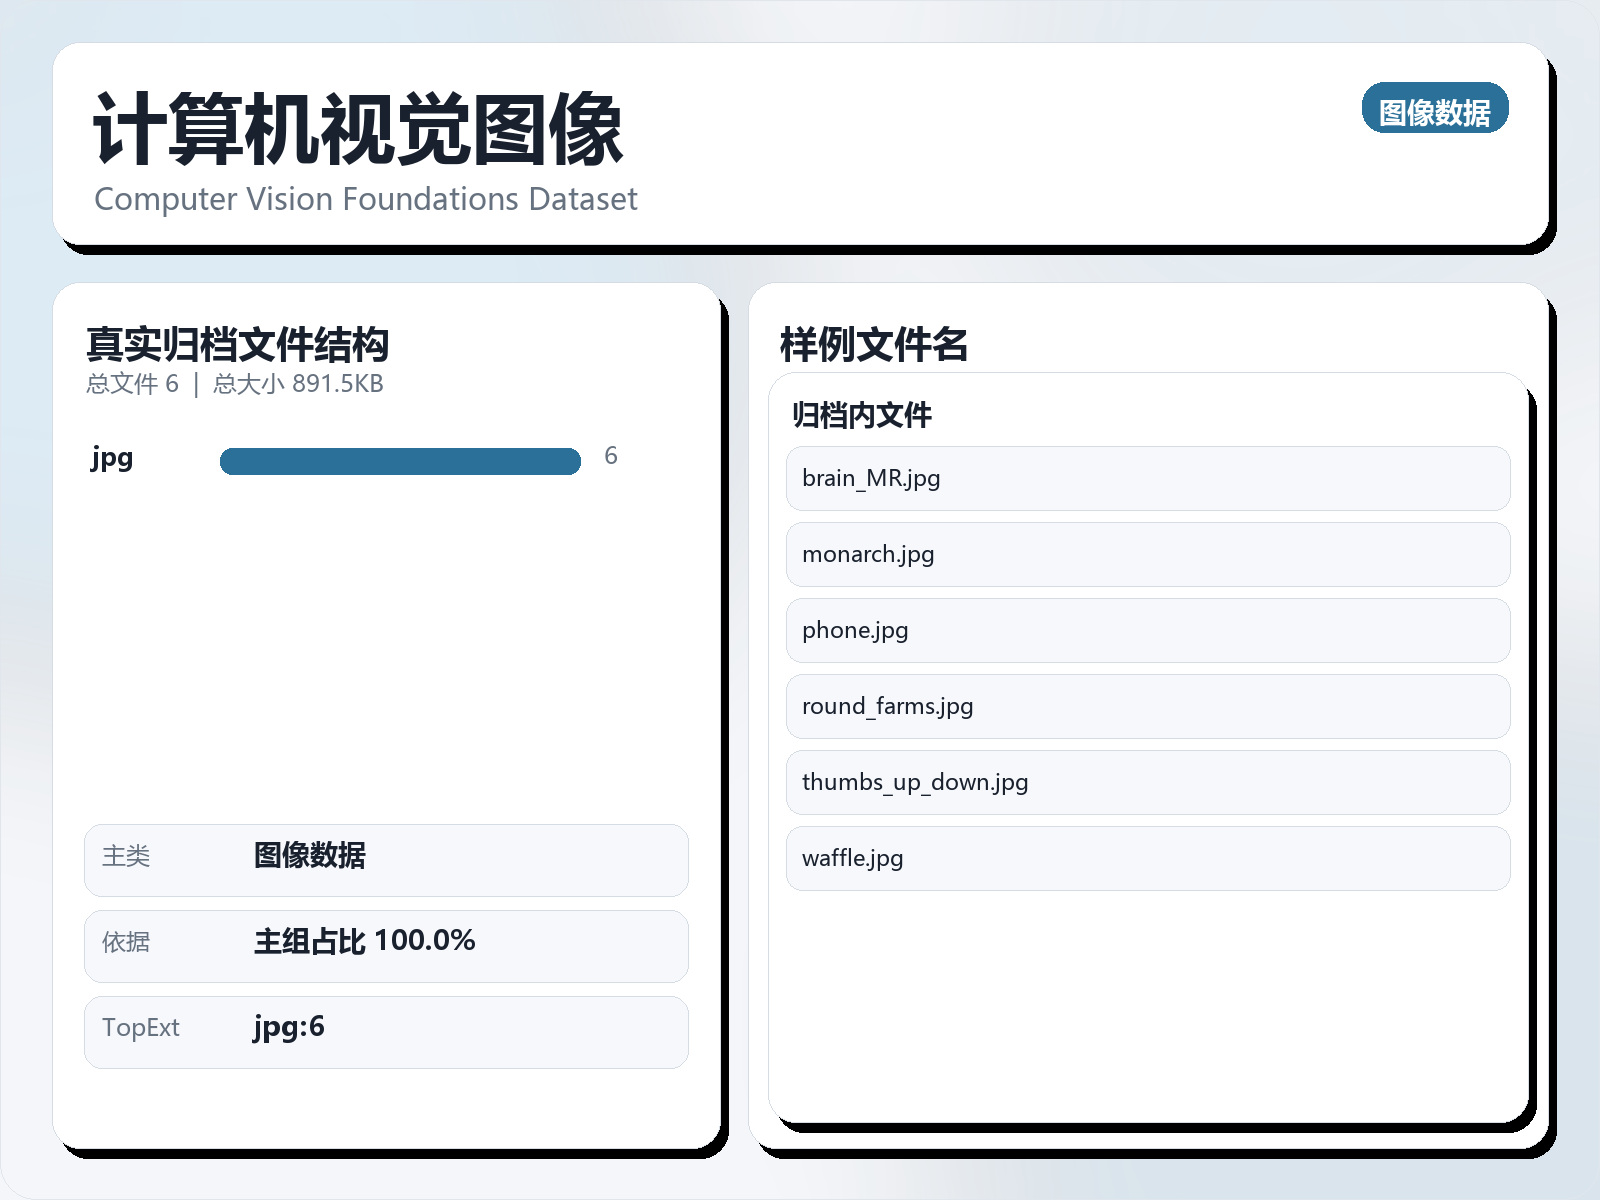Click the 图像数据 badge in the top corner
1600x1200 pixels.
pos(1434,109)
